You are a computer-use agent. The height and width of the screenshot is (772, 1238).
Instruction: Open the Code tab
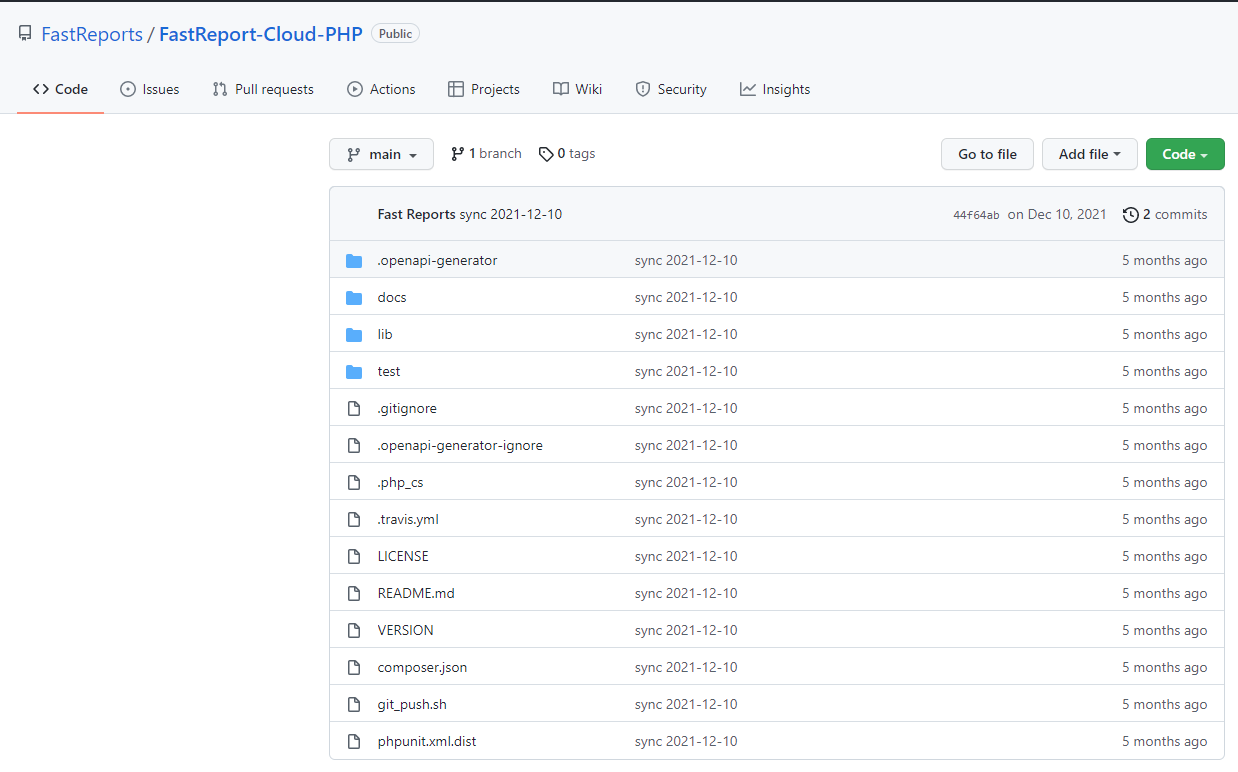(60, 89)
